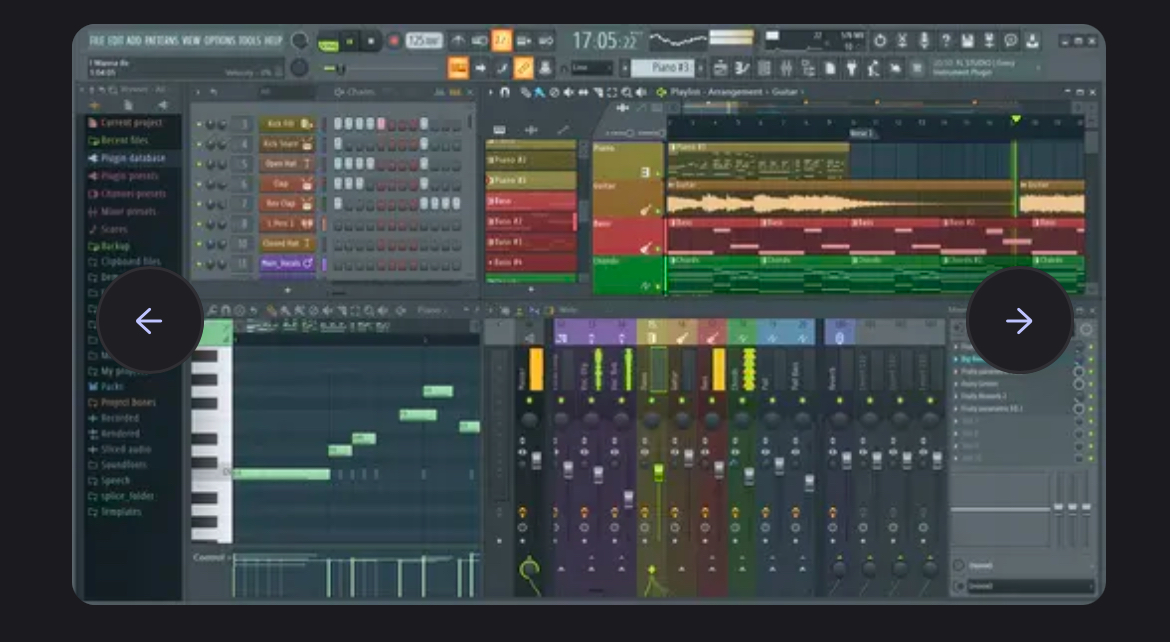Viewport: 1170px width, 642px height.
Task: Open the Line snap dropdown in the toolbar
Action: coord(592,68)
